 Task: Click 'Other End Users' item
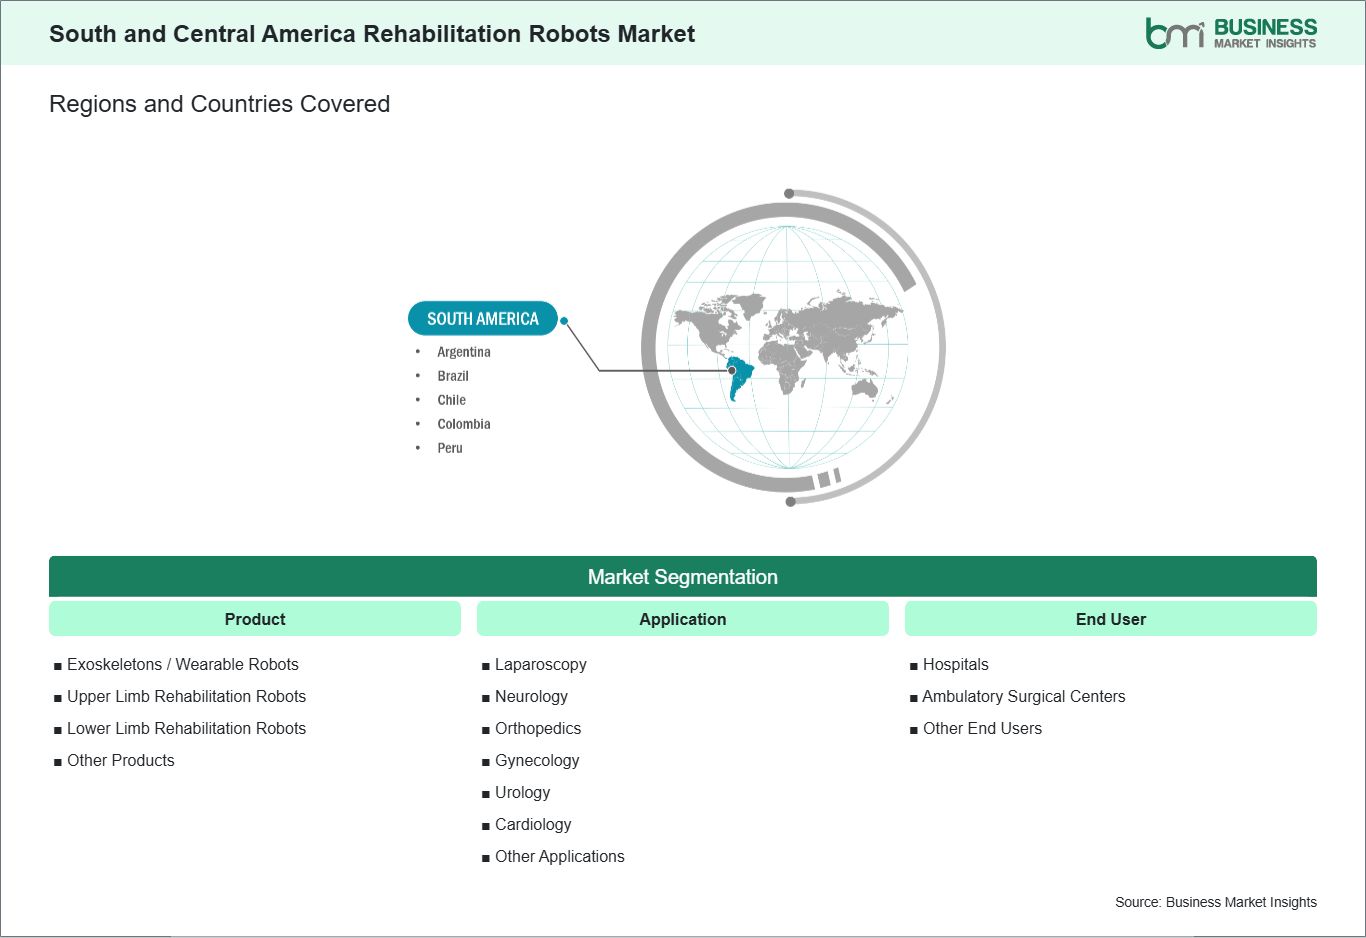click(x=983, y=728)
